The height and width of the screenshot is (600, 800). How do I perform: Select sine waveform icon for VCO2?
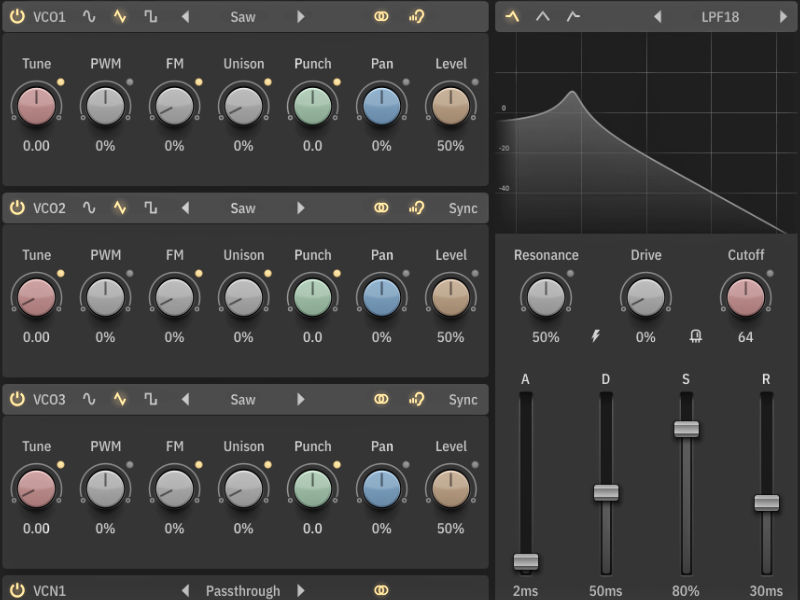click(89, 208)
